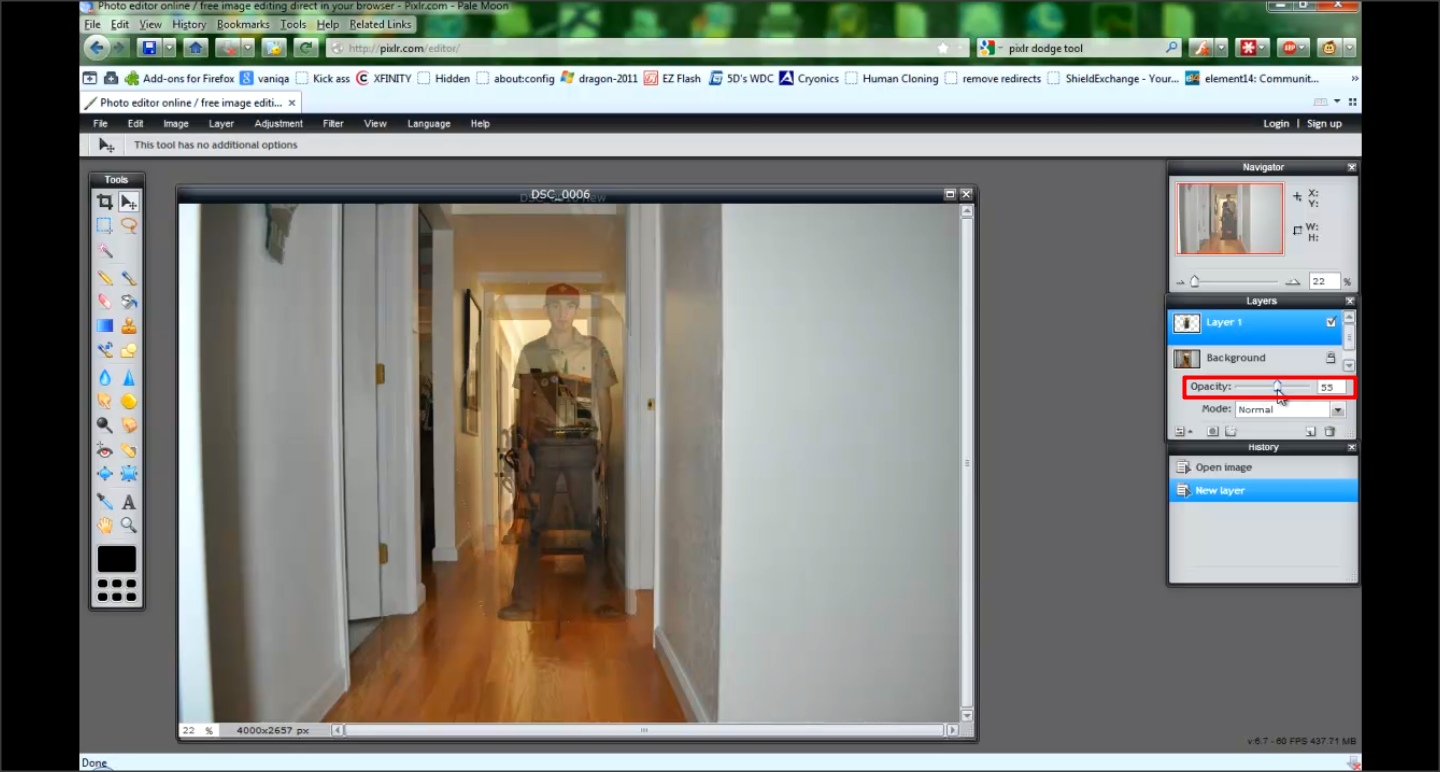
Task: Open the Add-ons for Firefox bookmark
Action: [x=179, y=79]
